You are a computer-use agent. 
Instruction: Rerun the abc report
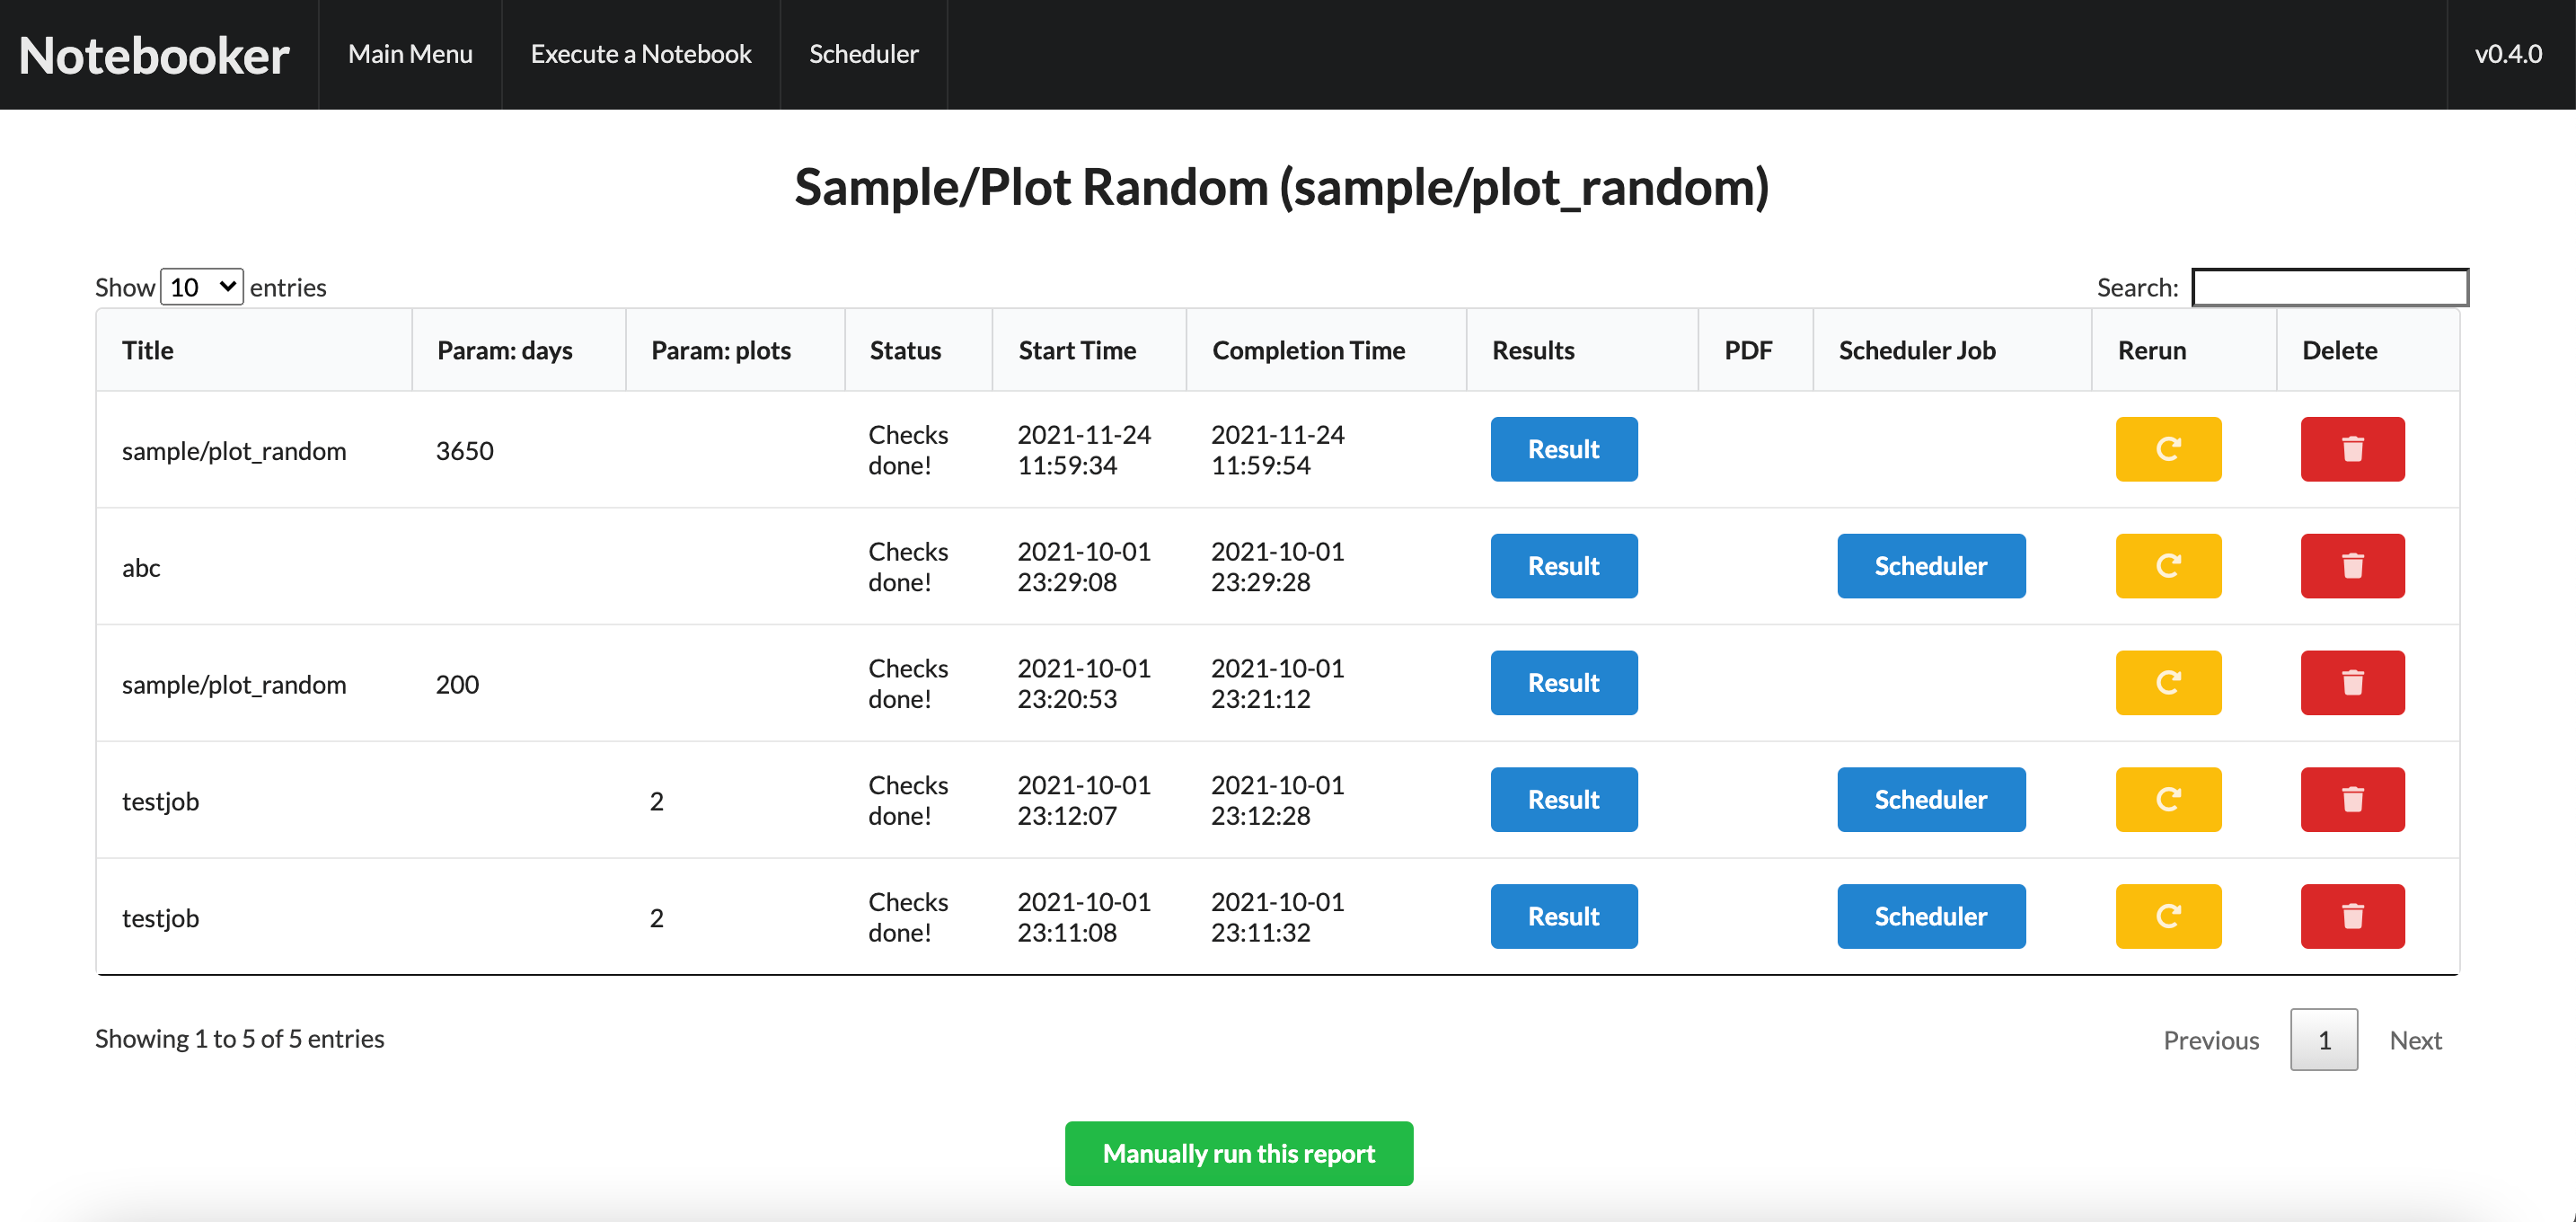click(x=2167, y=566)
